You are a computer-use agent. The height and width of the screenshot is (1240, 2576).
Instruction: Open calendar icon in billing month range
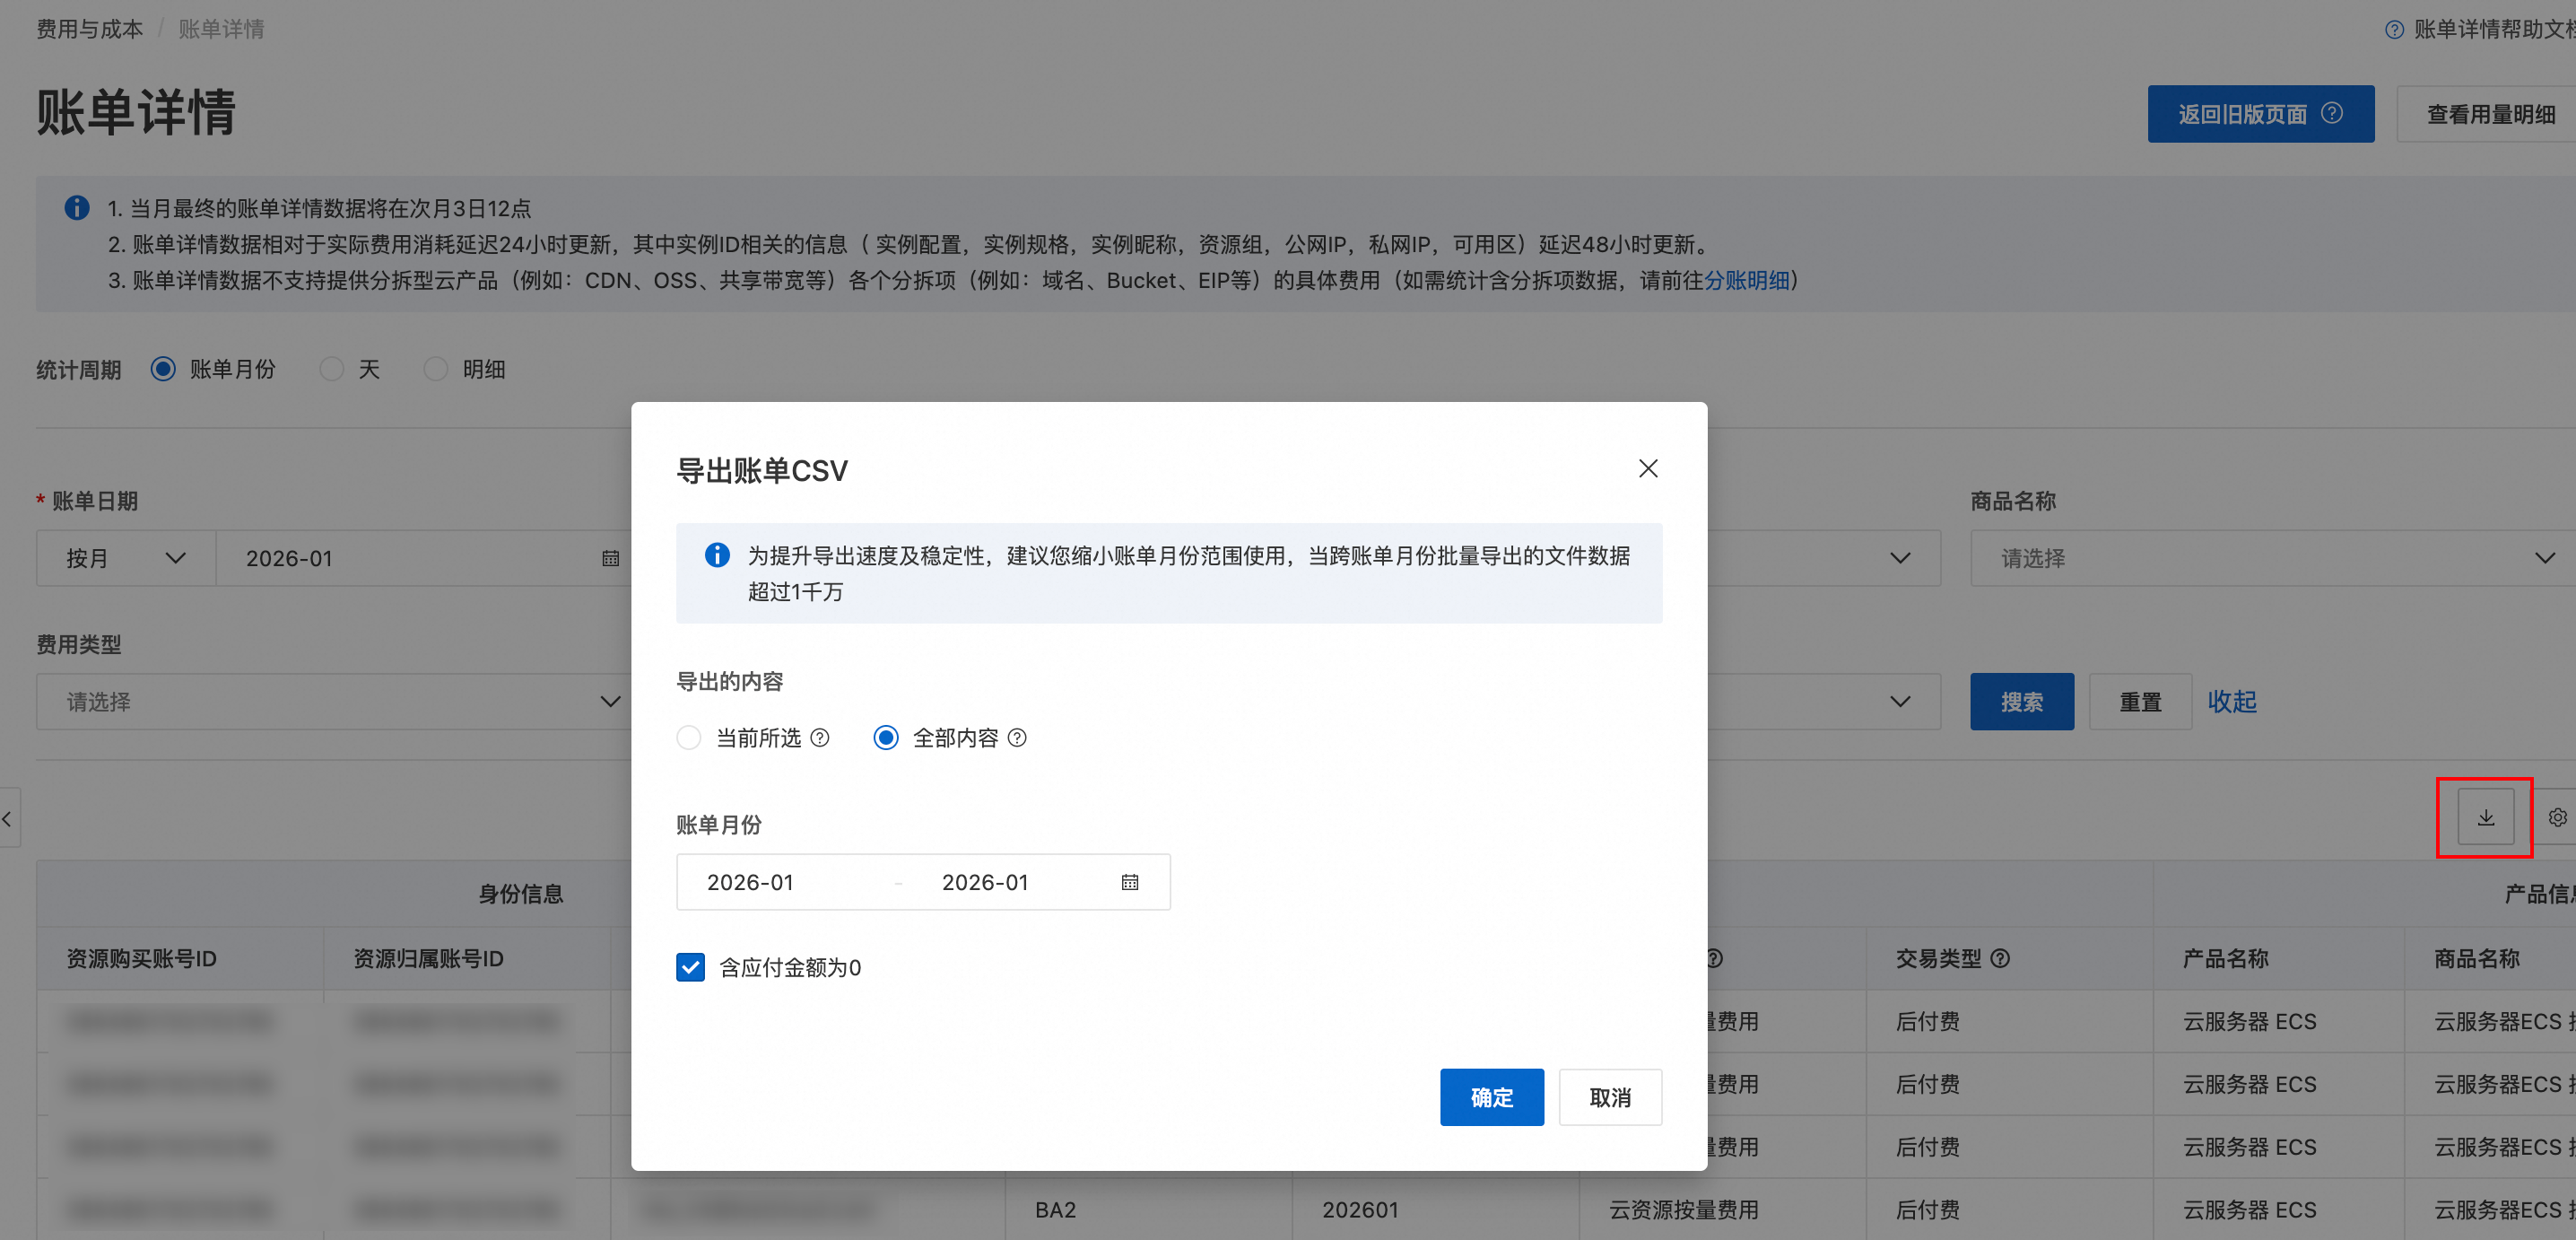click(x=1129, y=882)
